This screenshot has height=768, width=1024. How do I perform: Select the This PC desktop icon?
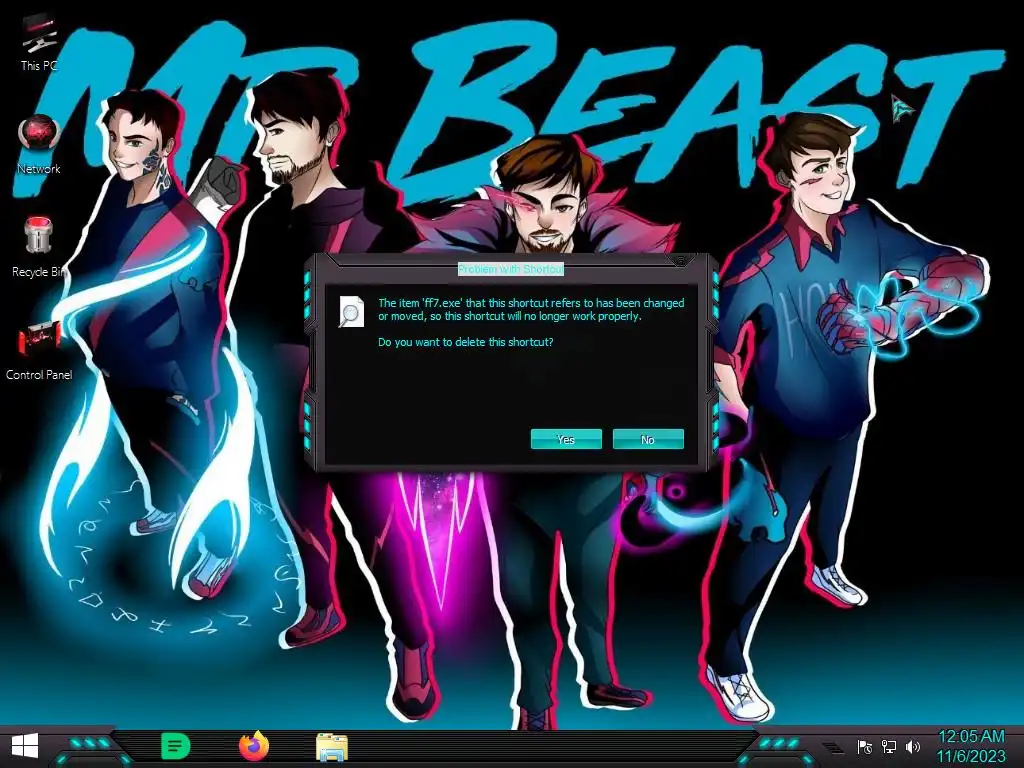click(x=39, y=42)
